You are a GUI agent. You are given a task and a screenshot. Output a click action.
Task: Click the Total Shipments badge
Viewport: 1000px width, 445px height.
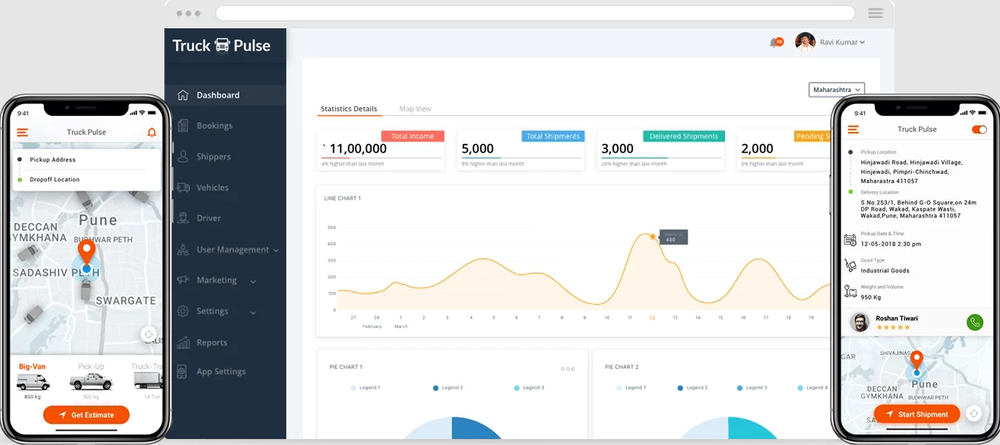pyautogui.click(x=553, y=136)
